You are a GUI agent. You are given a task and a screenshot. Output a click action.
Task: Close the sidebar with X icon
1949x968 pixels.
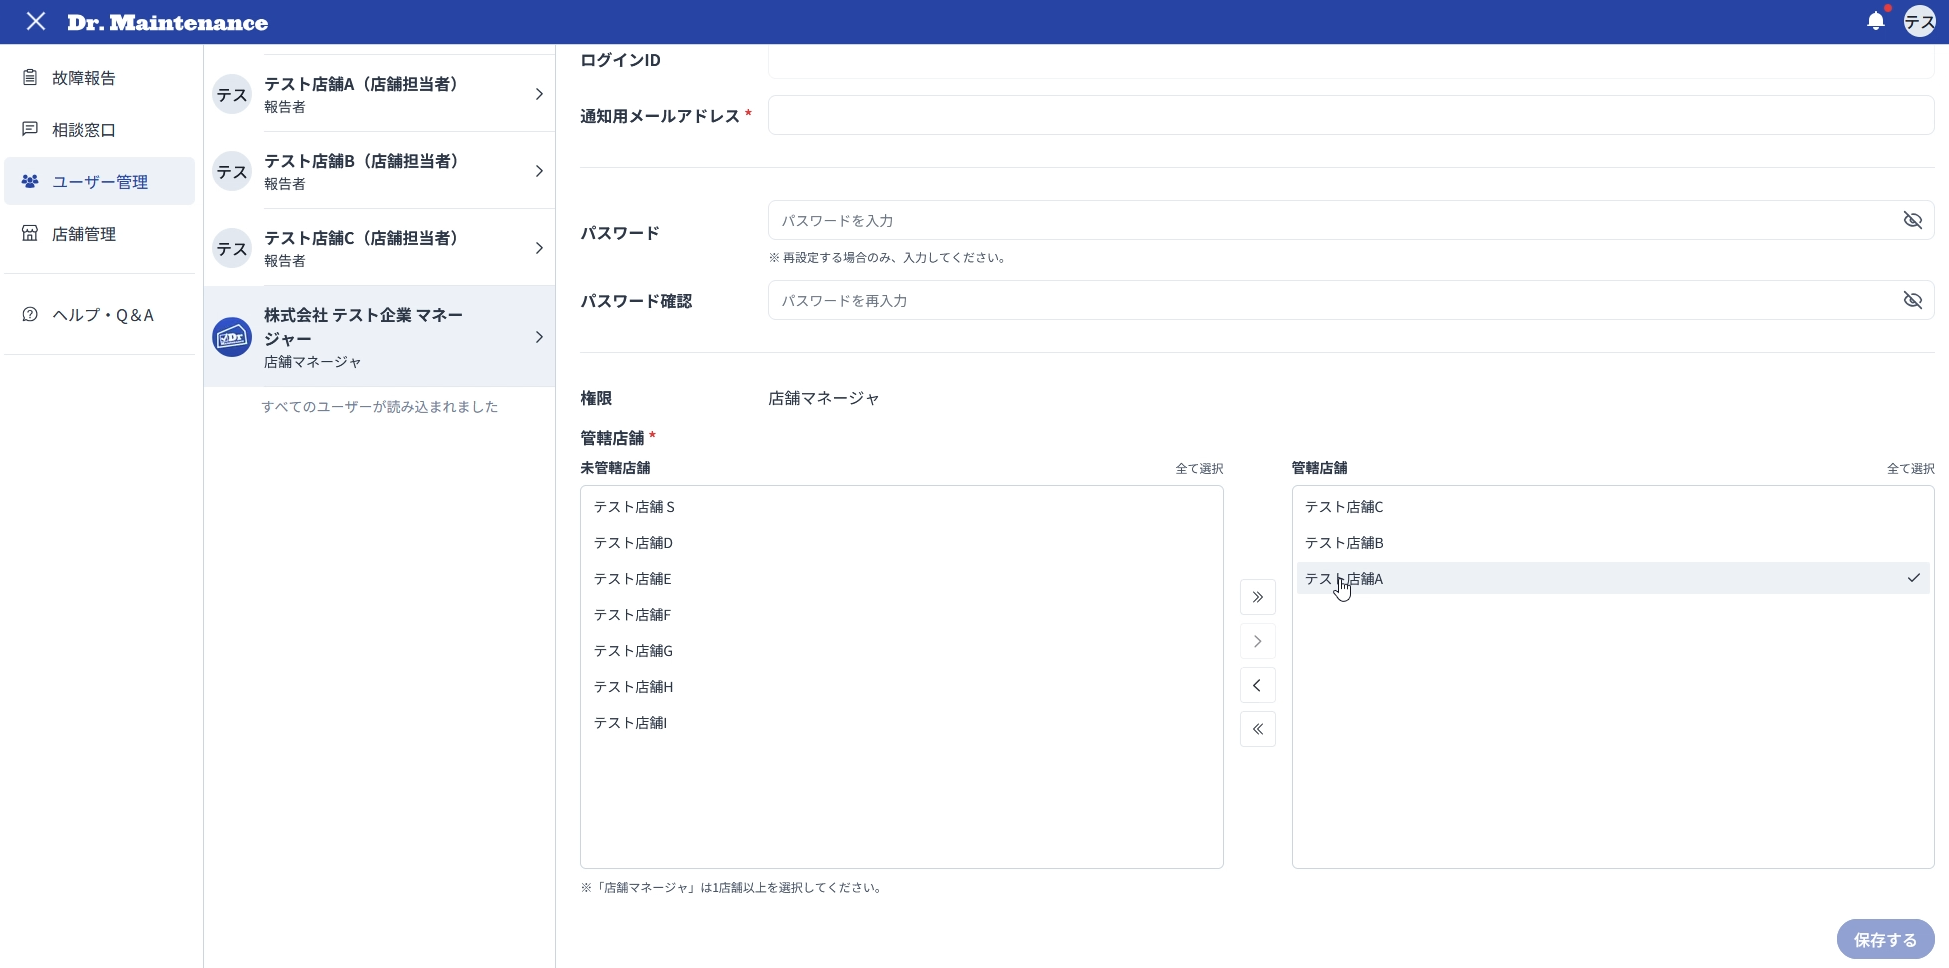36,21
